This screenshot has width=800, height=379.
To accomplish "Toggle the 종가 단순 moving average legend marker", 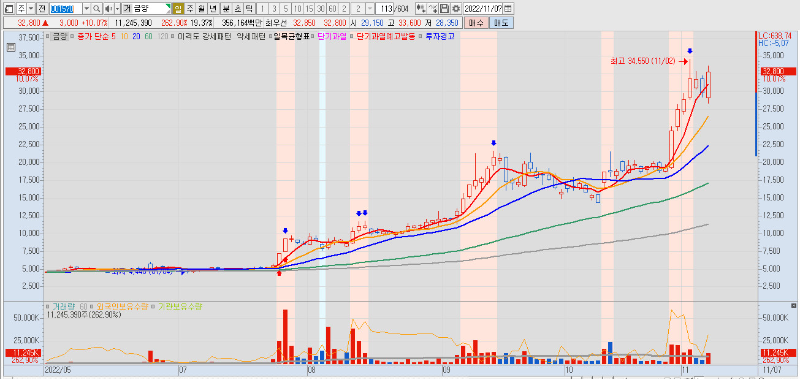I will point(72,37).
